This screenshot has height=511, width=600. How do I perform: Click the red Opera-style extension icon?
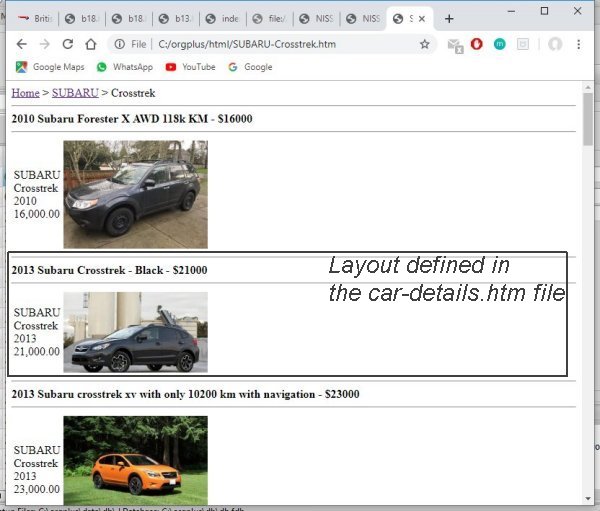click(476, 44)
